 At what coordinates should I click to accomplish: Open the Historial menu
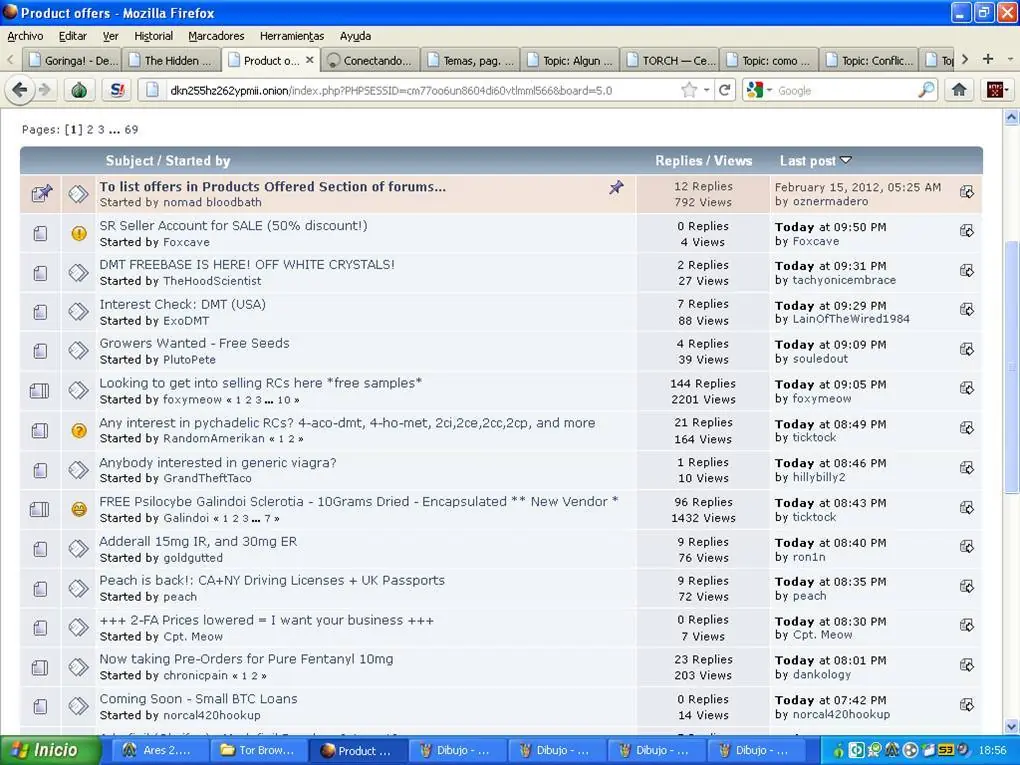pyautogui.click(x=154, y=36)
